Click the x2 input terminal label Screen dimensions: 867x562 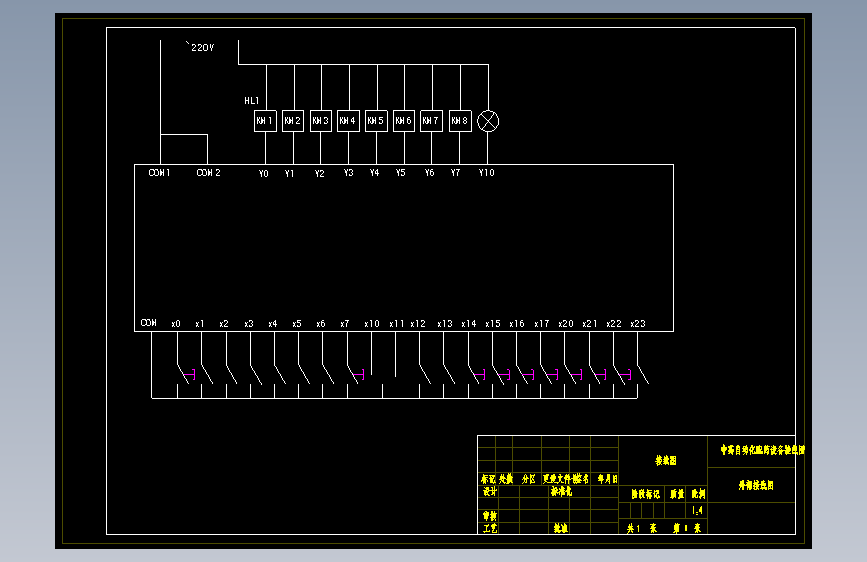pos(223,324)
